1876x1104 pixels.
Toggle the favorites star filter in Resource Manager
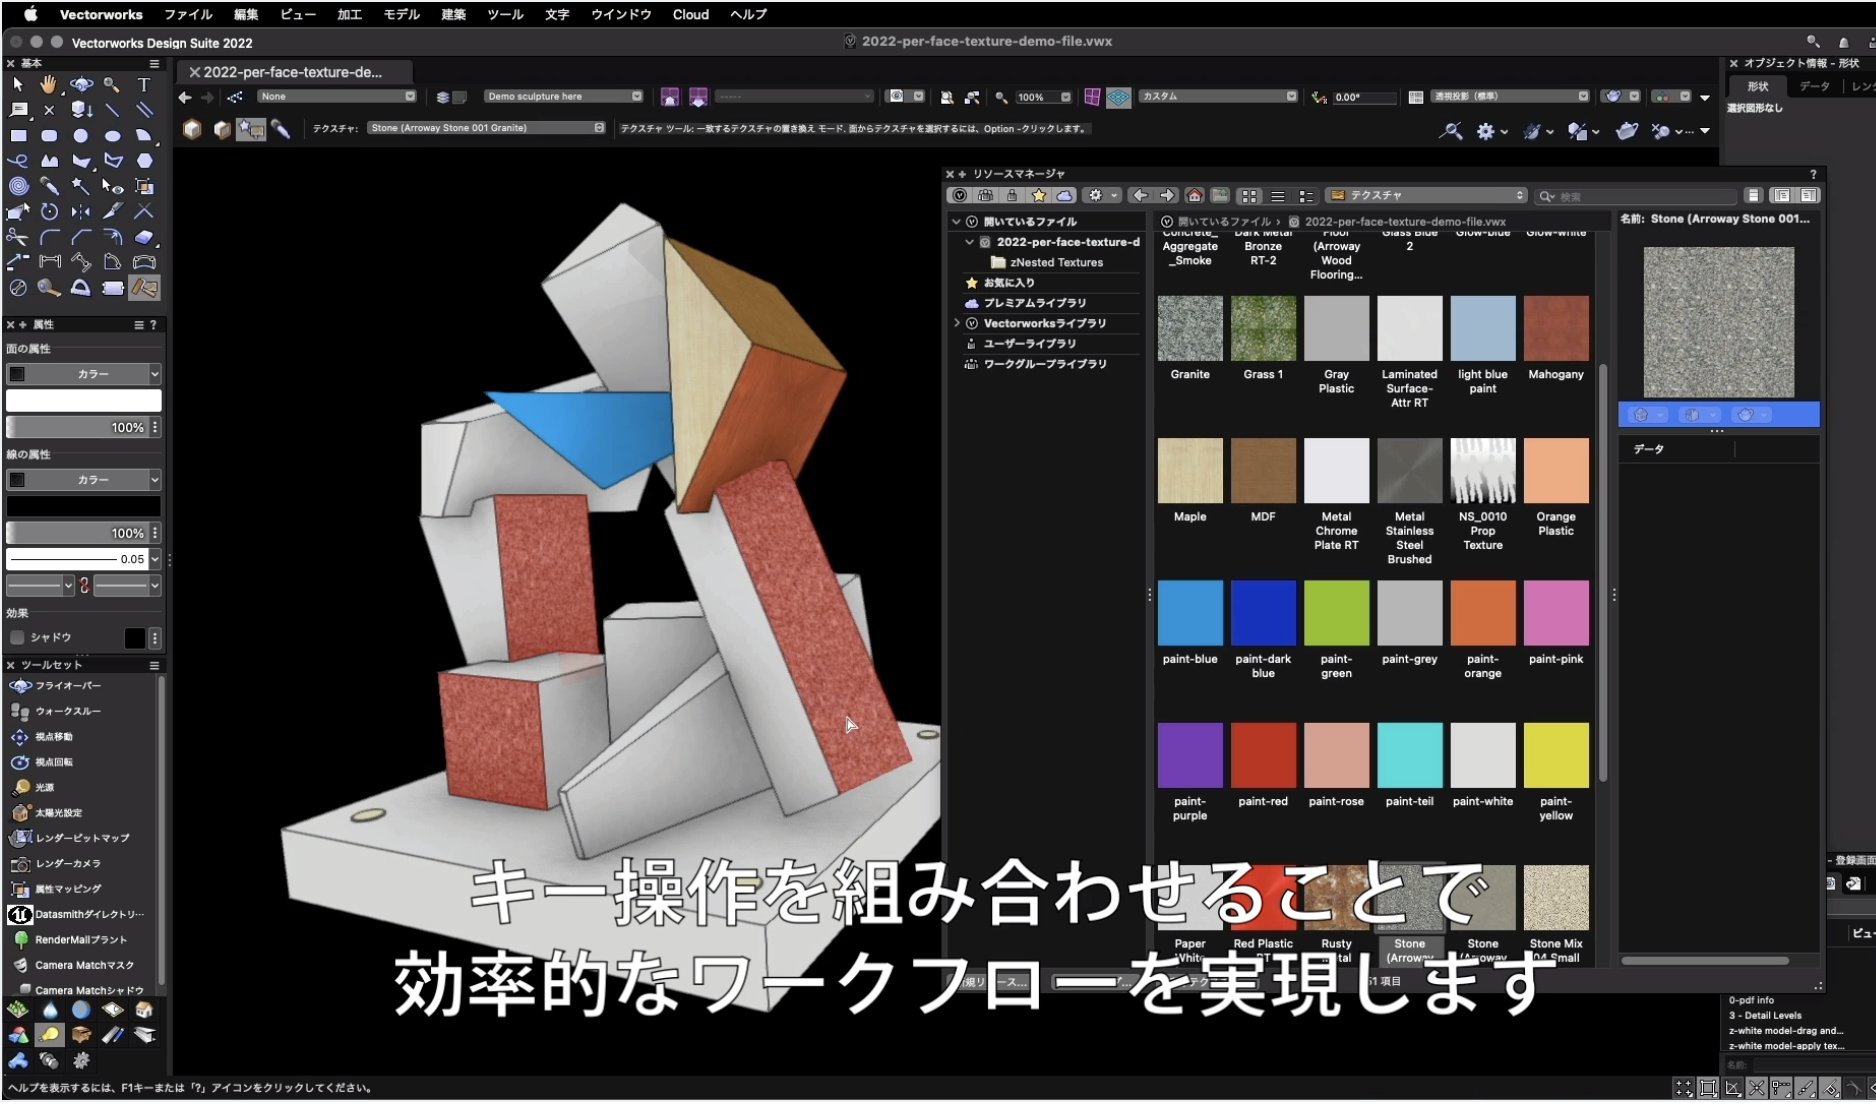tap(1038, 195)
